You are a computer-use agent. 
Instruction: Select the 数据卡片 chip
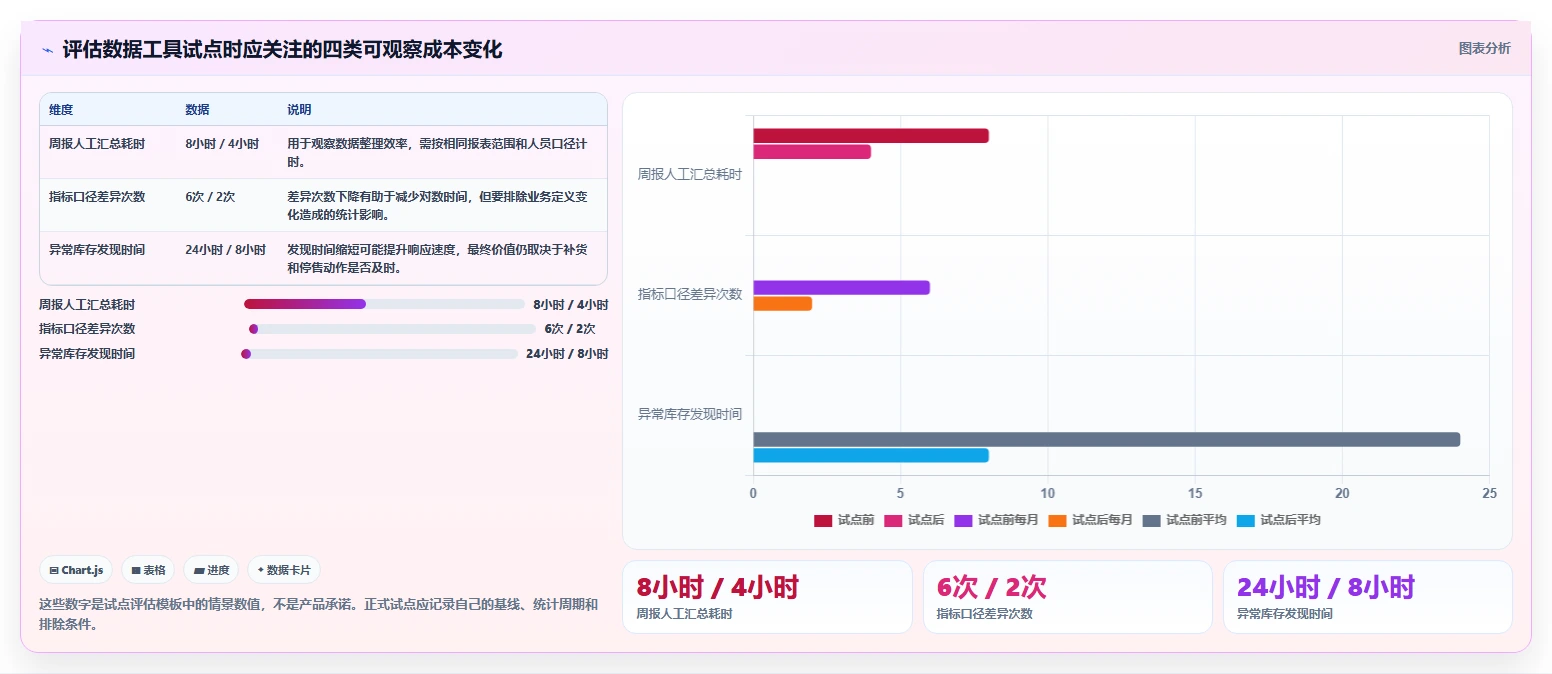coord(284,570)
